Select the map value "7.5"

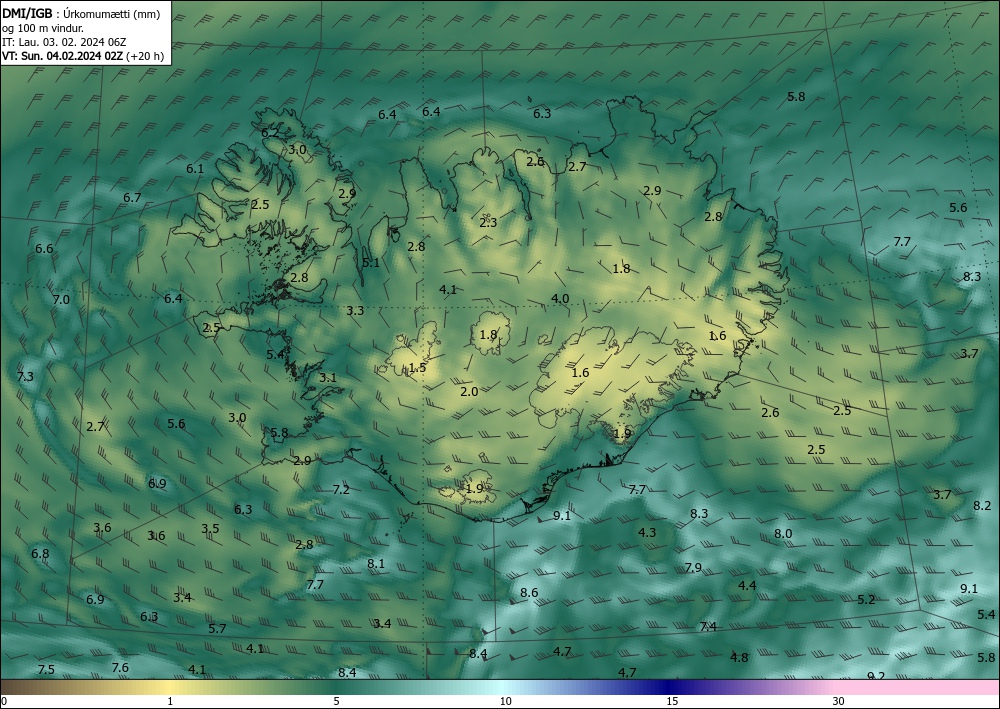click(46, 669)
